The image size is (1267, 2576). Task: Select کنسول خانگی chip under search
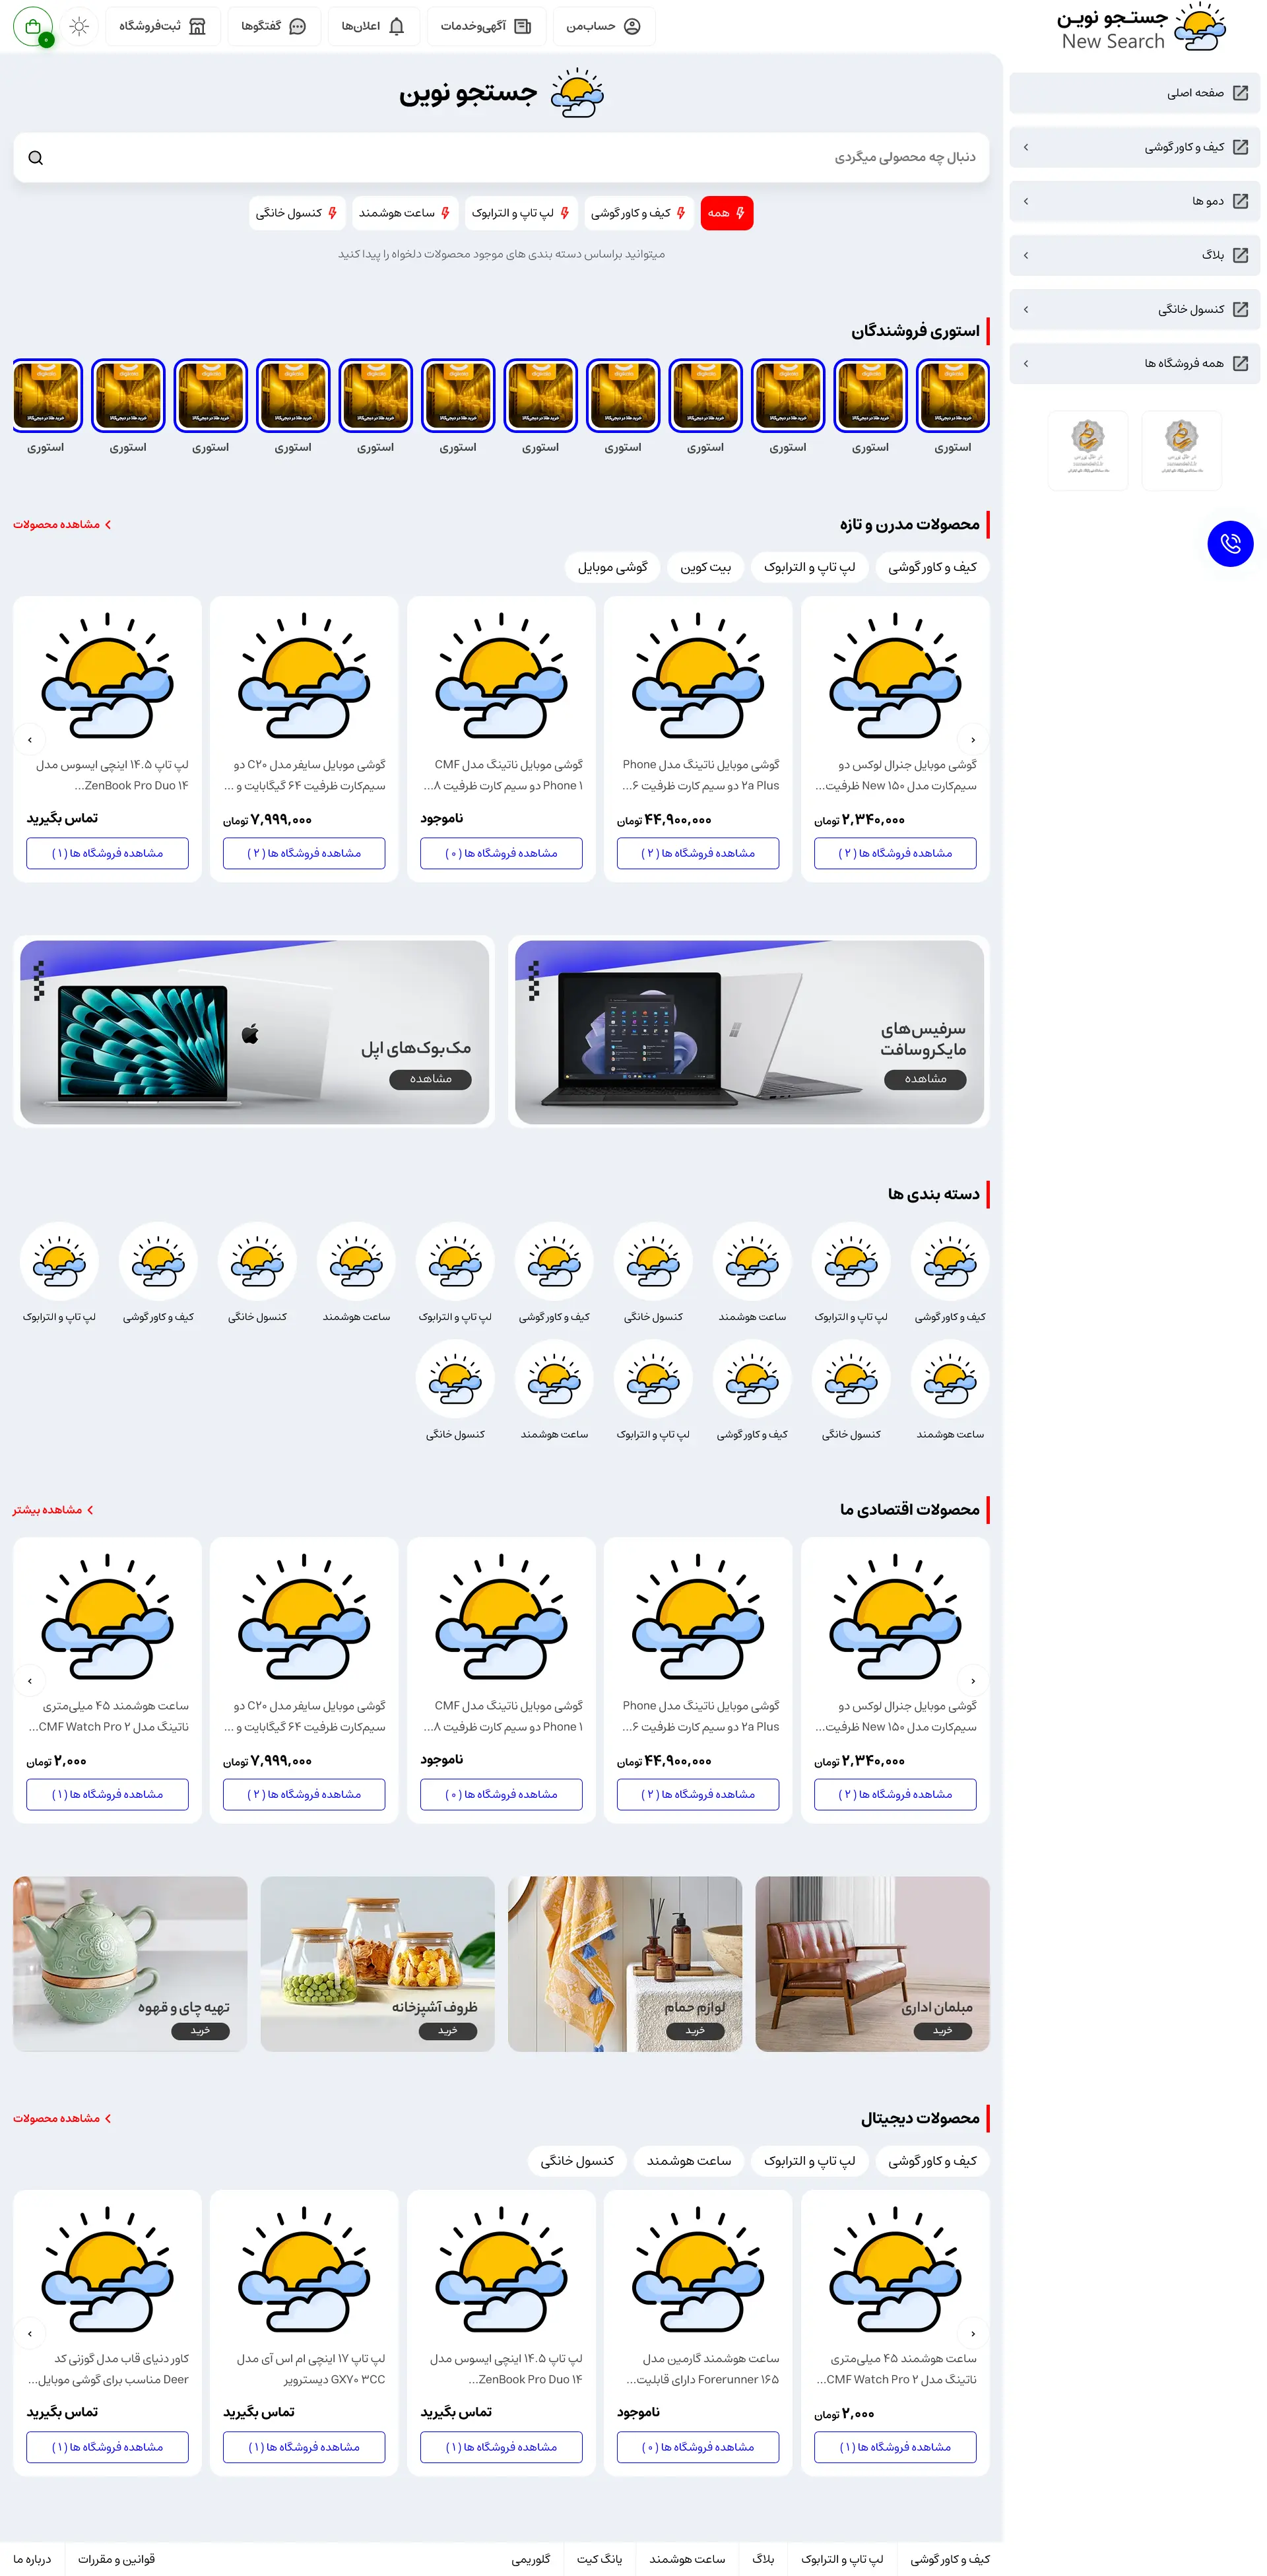pyautogui.click(x=297, y=213)
